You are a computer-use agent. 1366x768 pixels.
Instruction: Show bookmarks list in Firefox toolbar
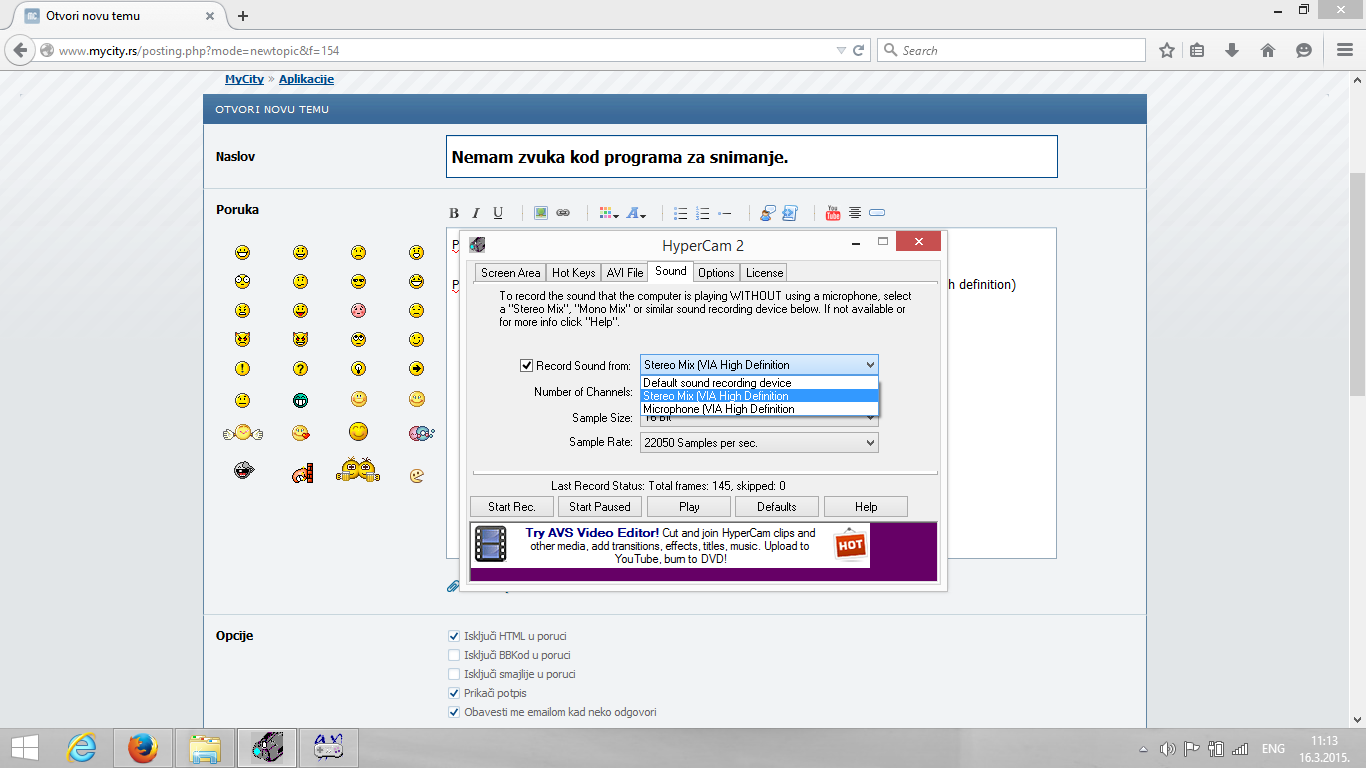pyautogui.click(x=1197, y=50)
